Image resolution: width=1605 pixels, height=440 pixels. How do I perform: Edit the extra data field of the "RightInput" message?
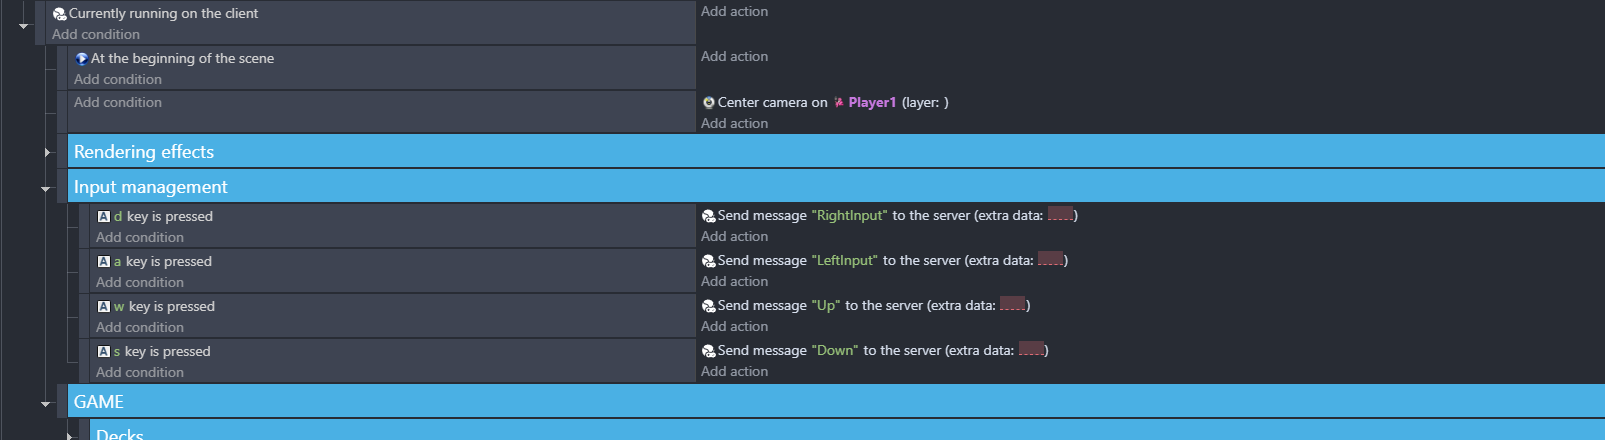click(1060, 215)
